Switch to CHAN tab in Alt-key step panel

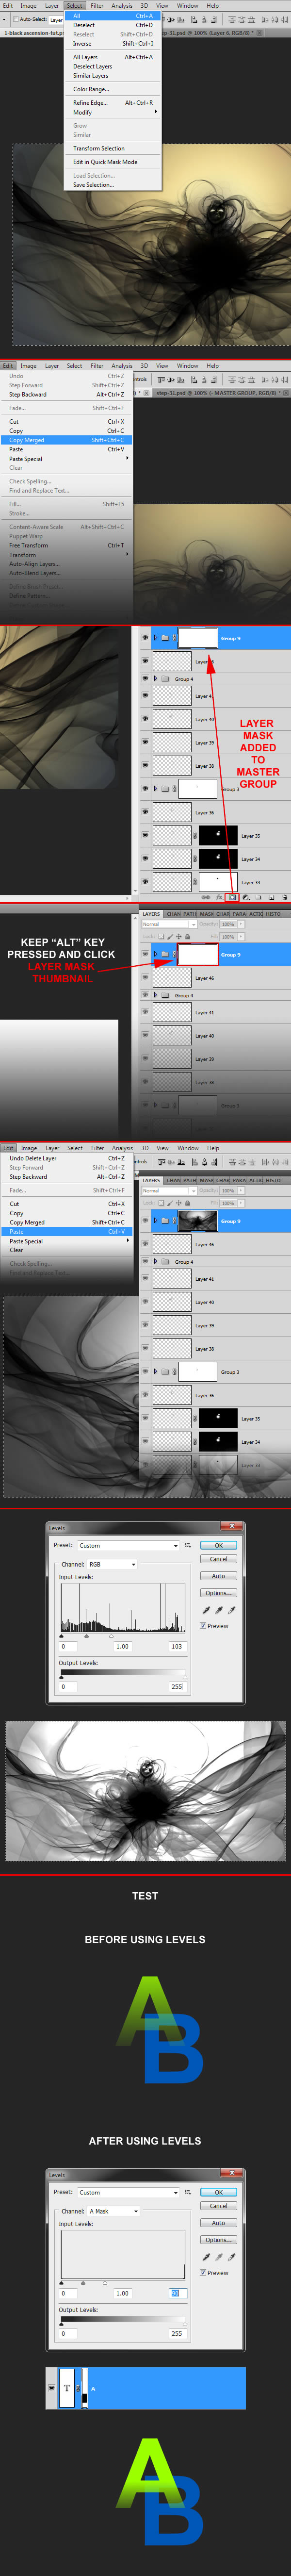[174, 914]
